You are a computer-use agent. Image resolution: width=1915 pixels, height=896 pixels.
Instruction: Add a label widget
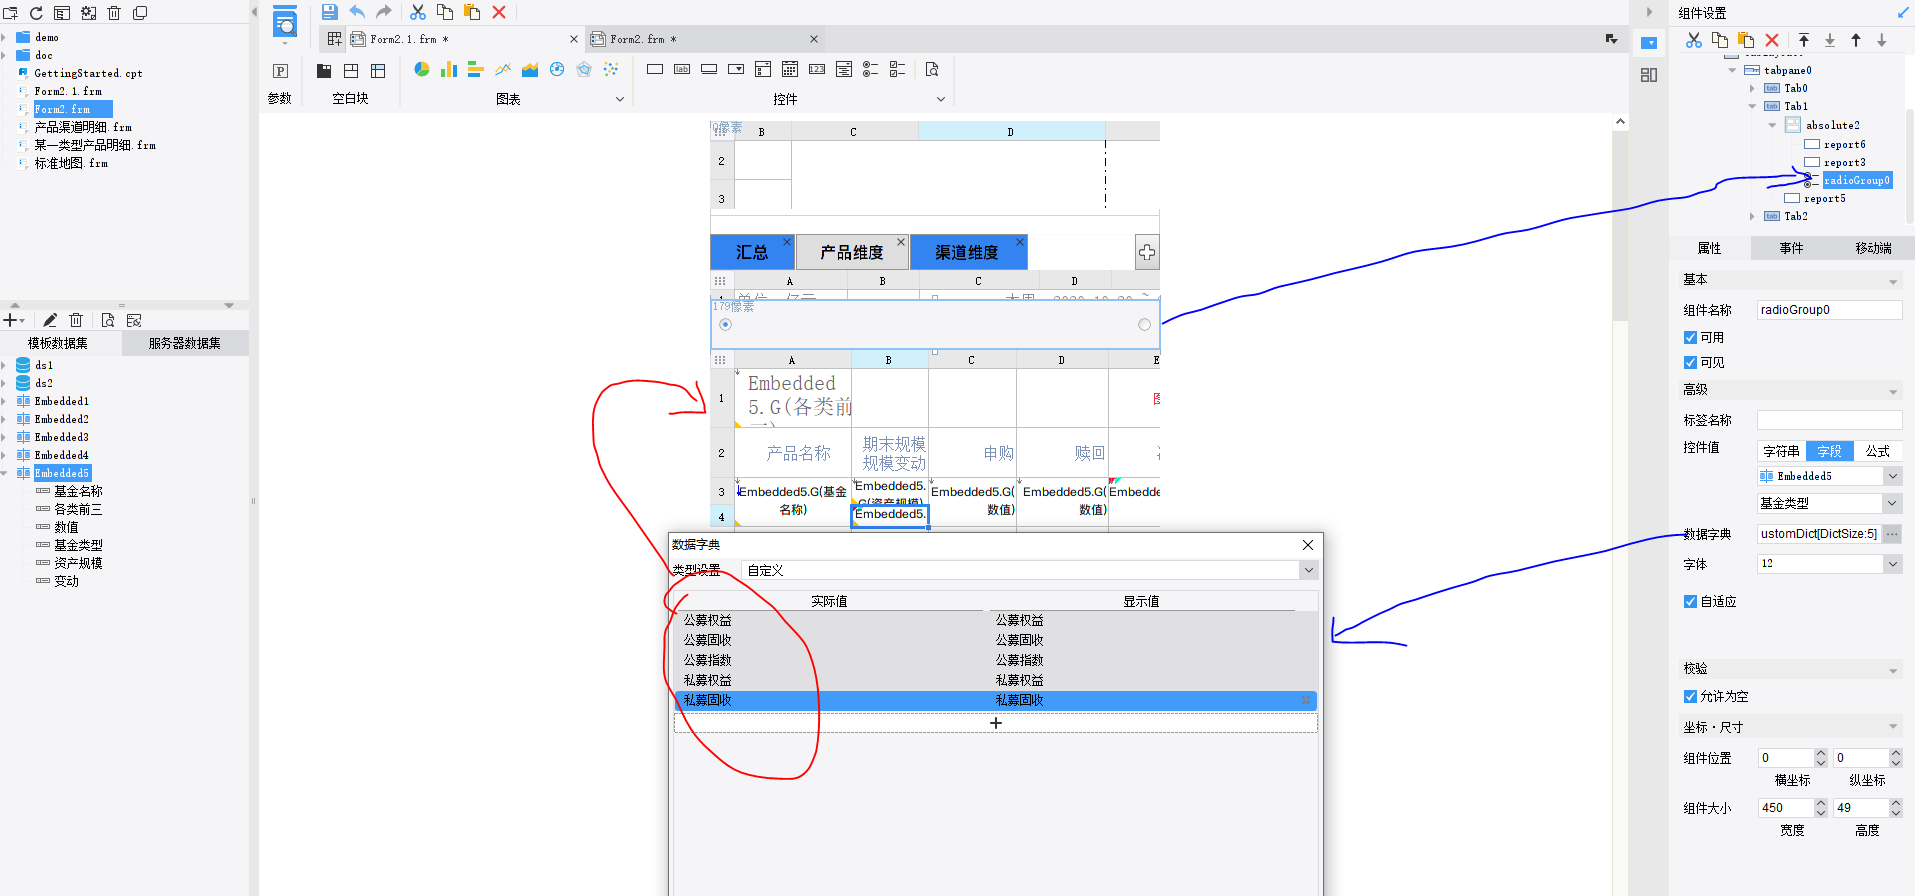682,69
